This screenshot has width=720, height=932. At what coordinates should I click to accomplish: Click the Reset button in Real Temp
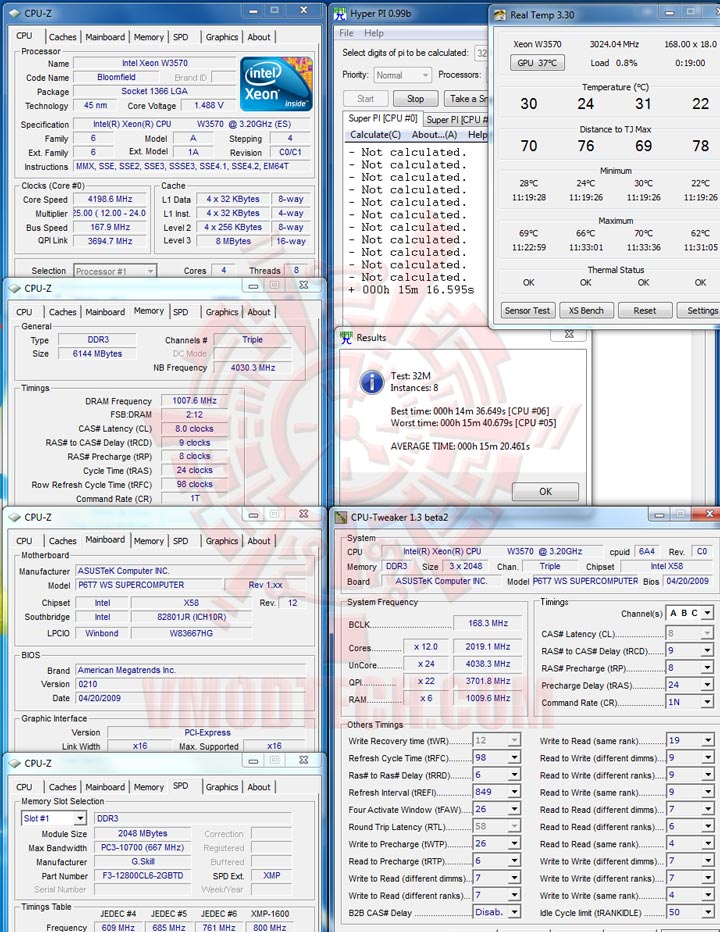644,310
